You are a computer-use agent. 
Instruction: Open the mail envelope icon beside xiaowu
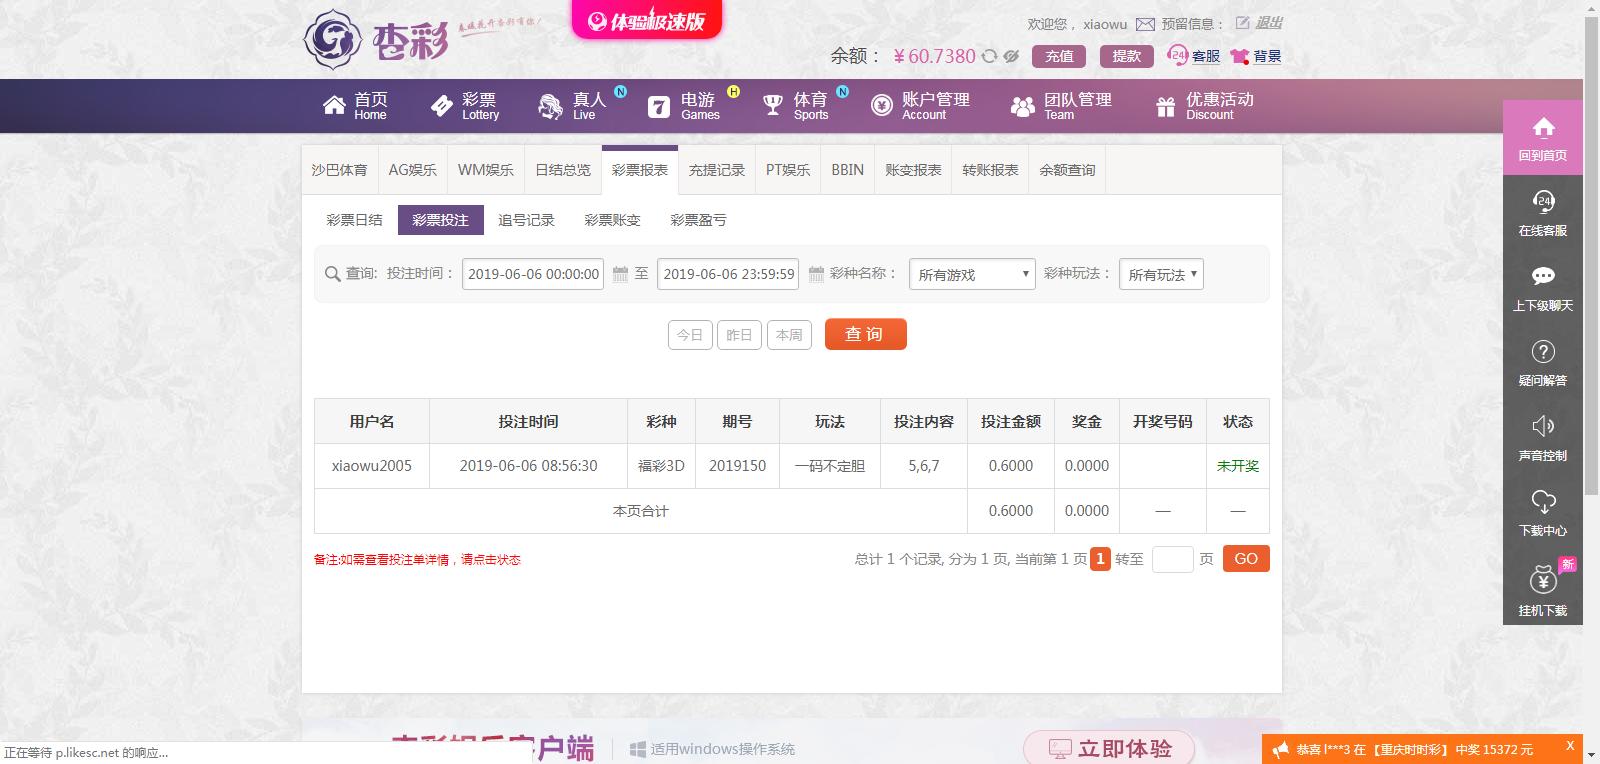tap(1145, 24)
